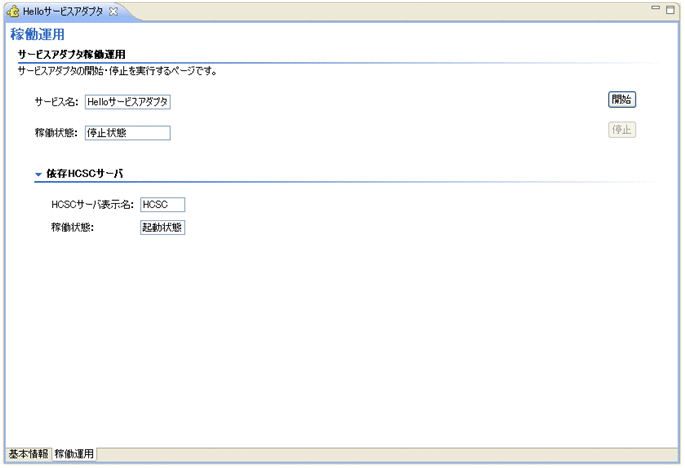Click the 稼働状態 field showing 停止状態
The height and width of the screenshot is (468, 685).
tap(128, 133)
